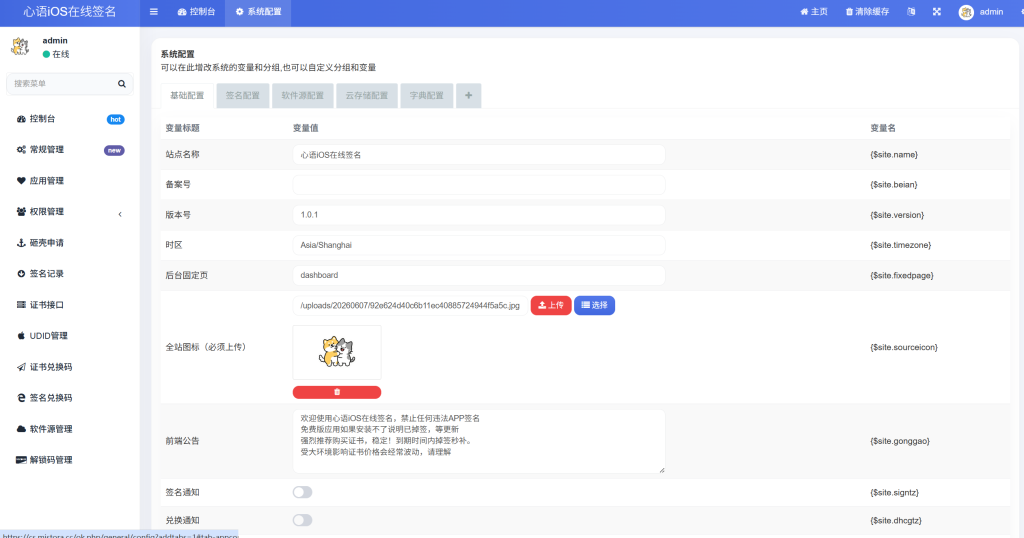Click {$site.name} variable name text
The height and width of the screenshot is (538, 1024).
893,155
